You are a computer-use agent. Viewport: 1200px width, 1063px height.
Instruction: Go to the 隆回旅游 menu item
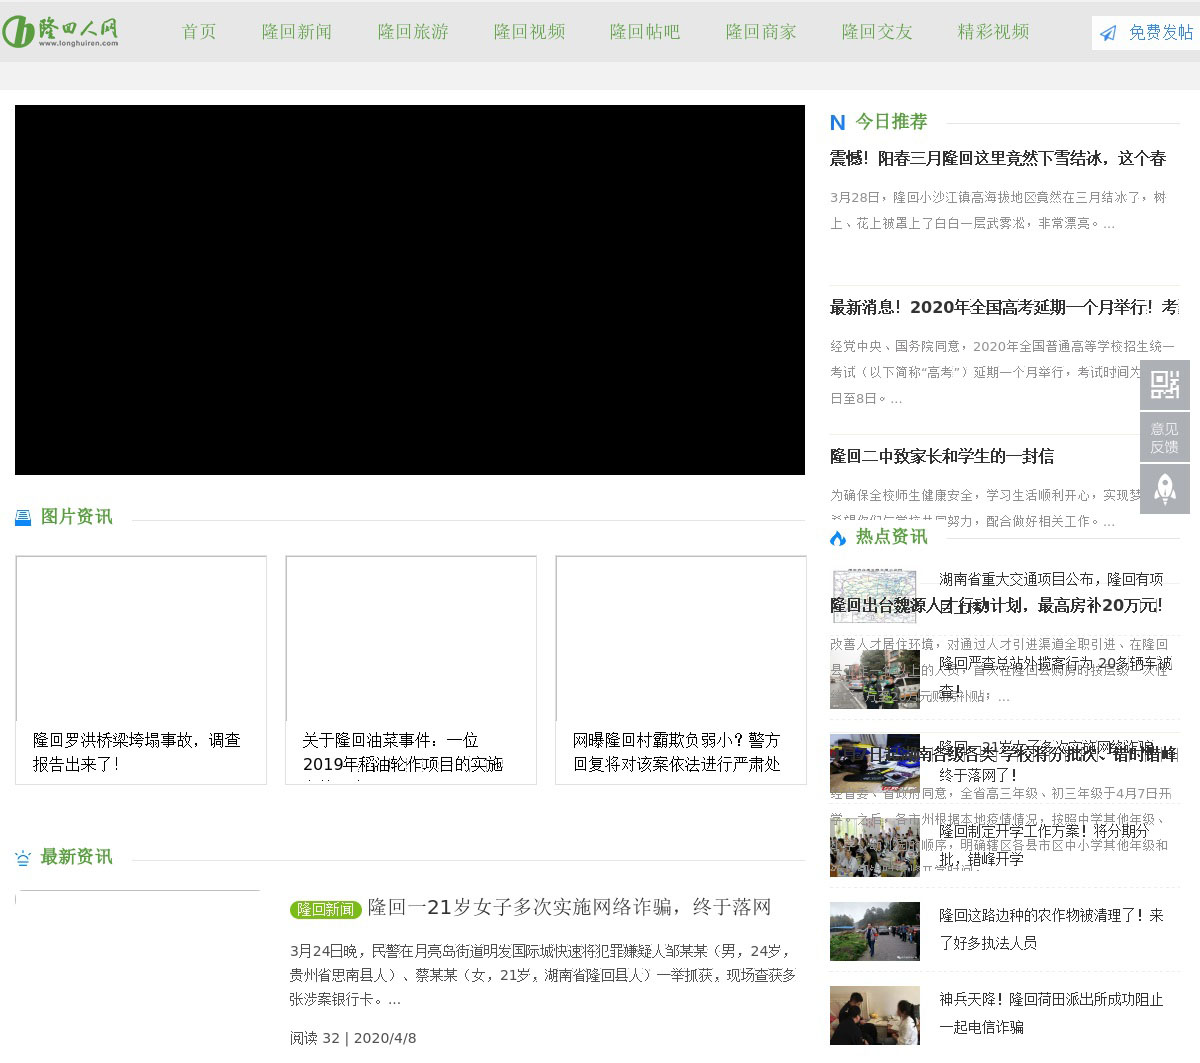click(413, 32)
